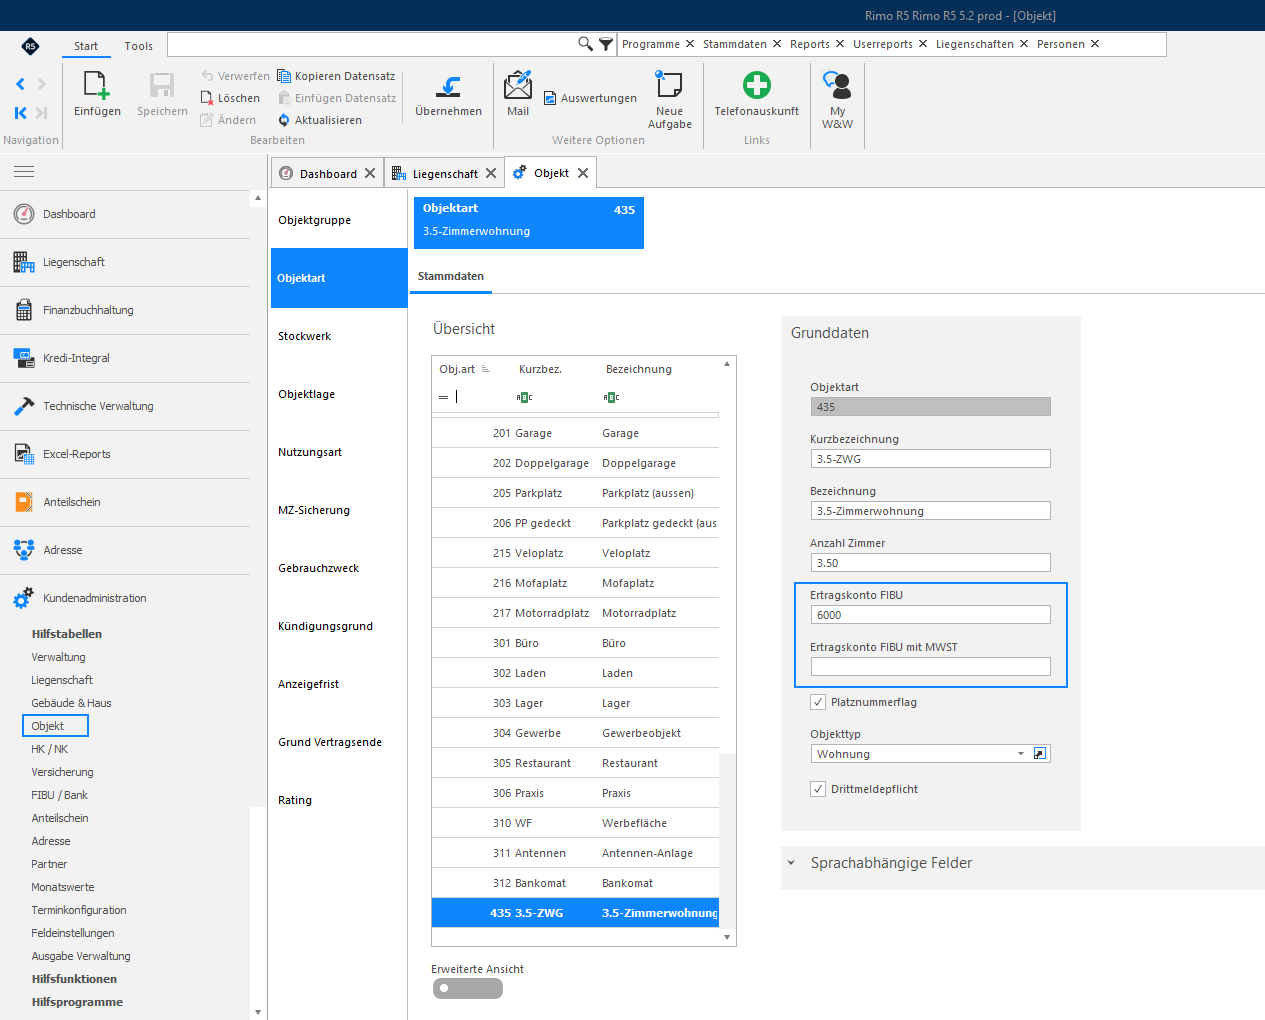Switch to the Liegenschaft tab
The width and height of the screenshot is (1265, 1020).
point(444,173)
